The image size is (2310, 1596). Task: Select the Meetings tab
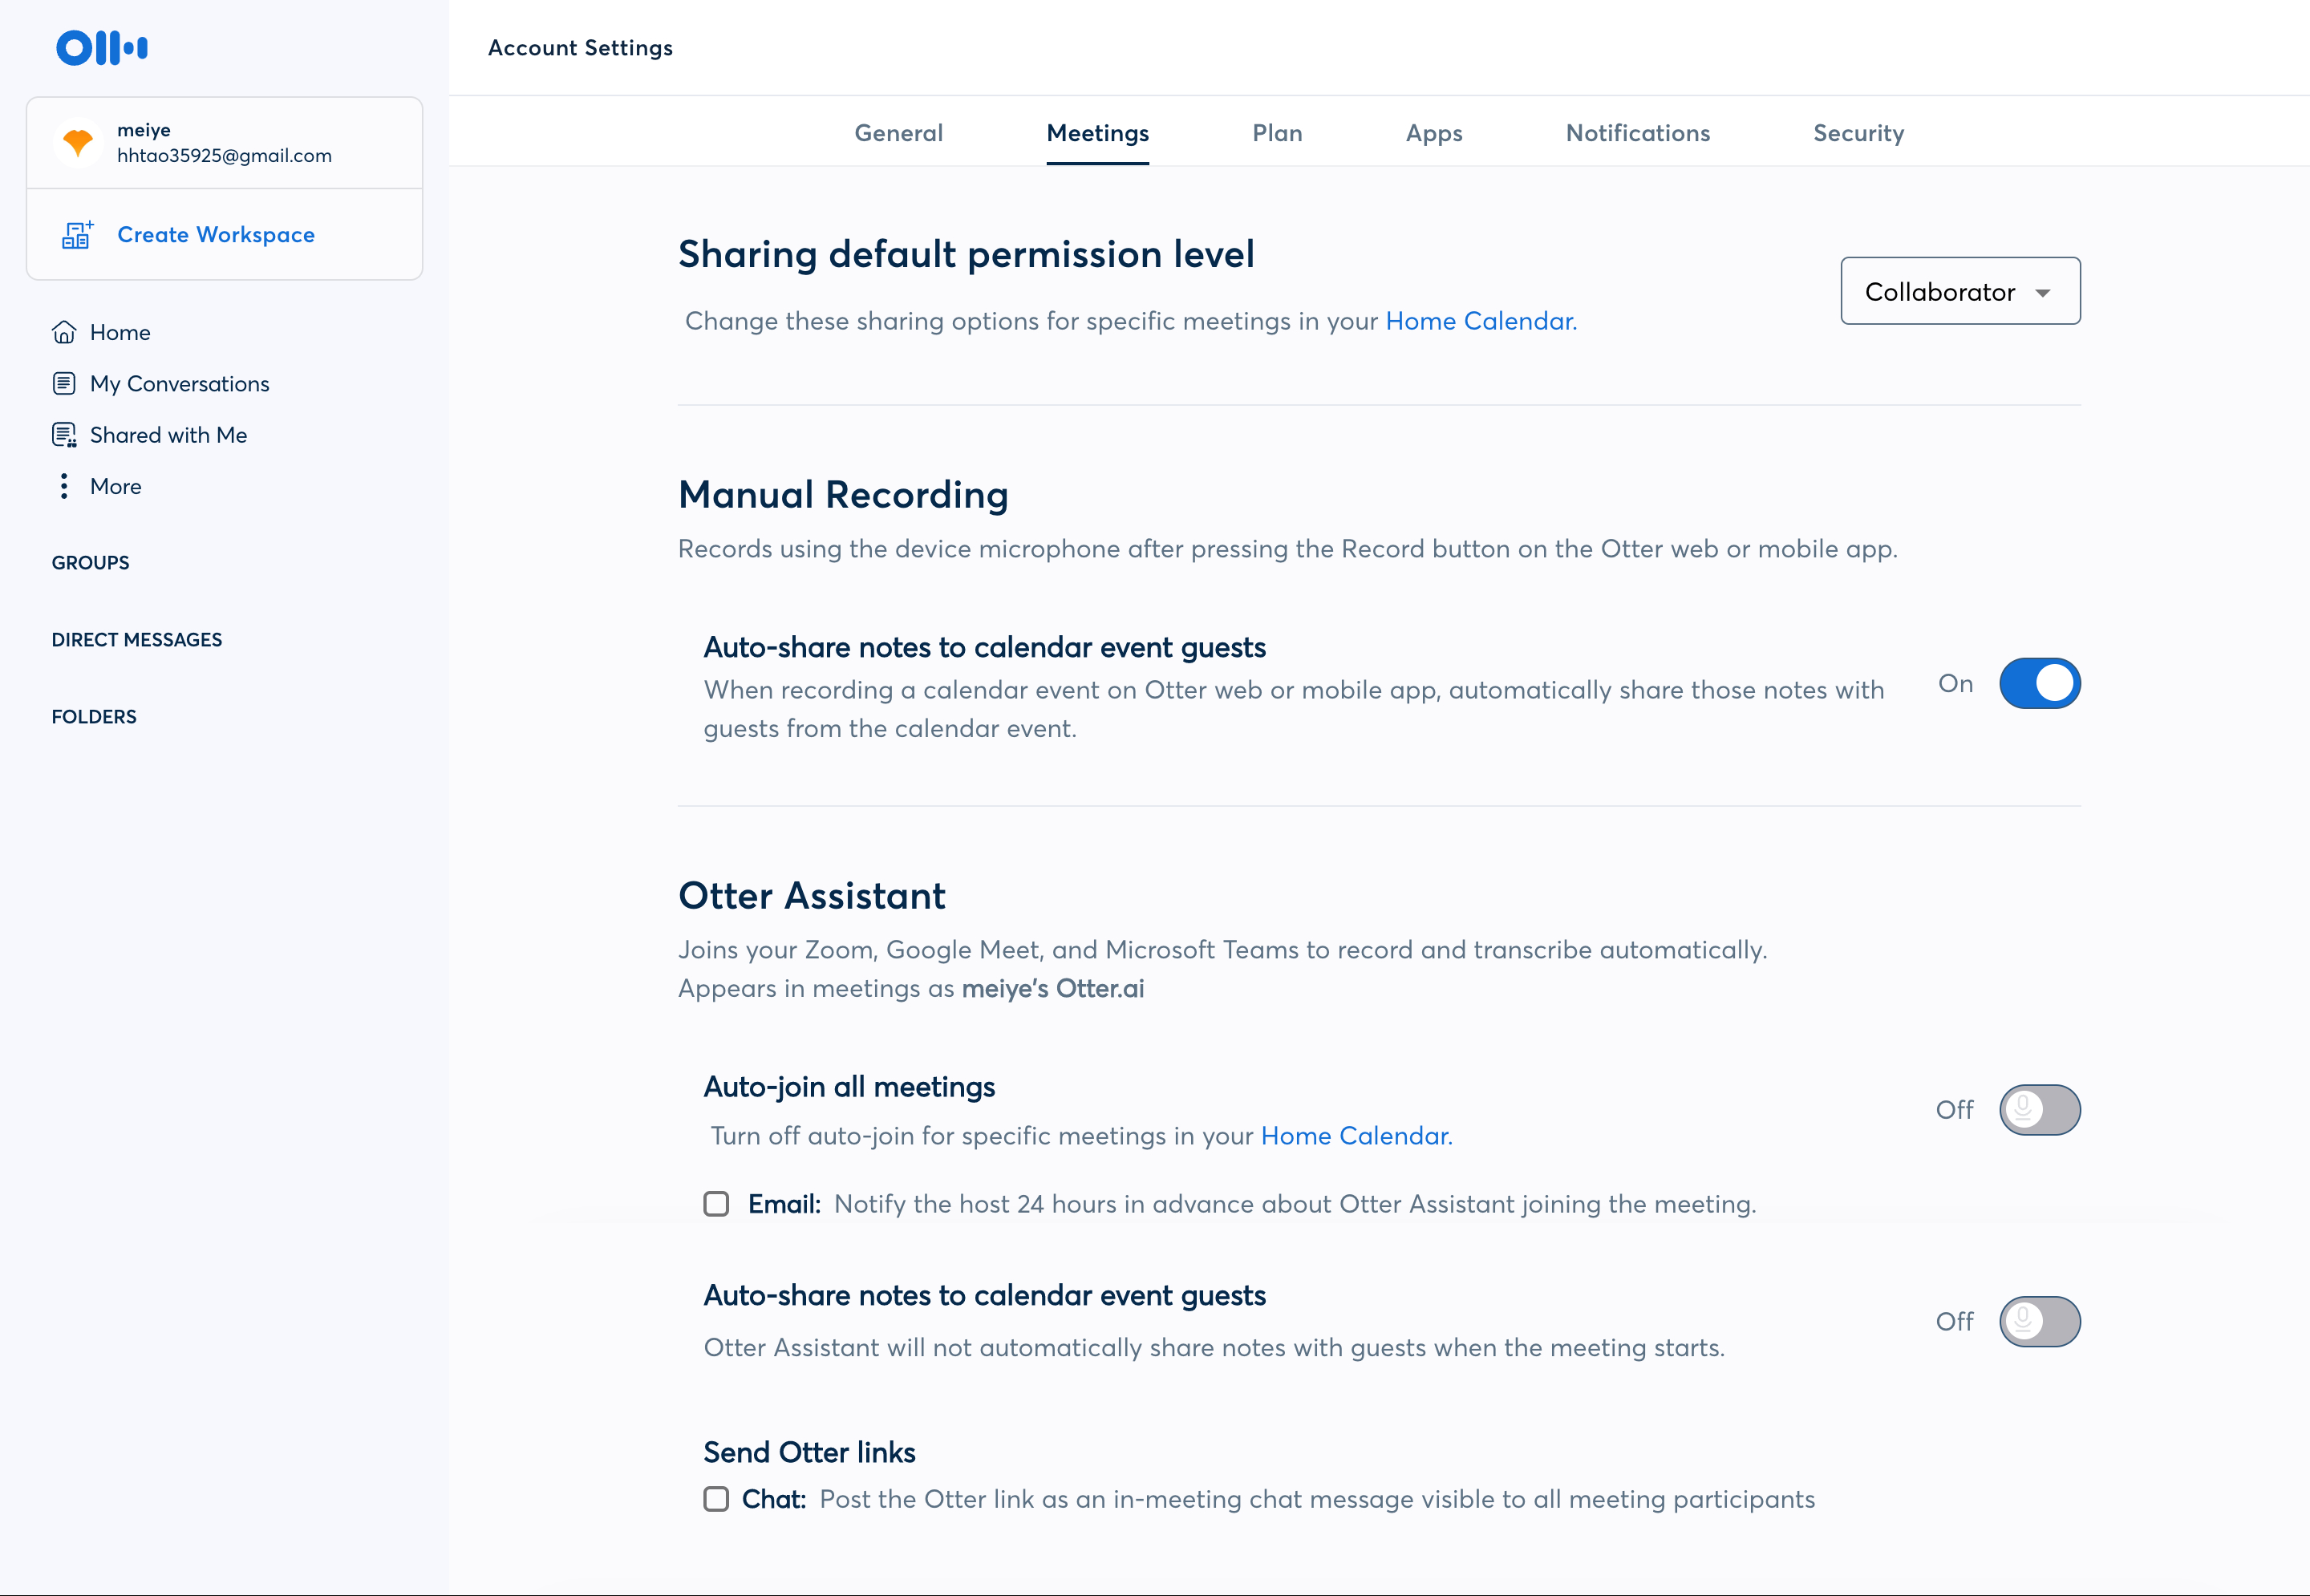pos(1097,133)
